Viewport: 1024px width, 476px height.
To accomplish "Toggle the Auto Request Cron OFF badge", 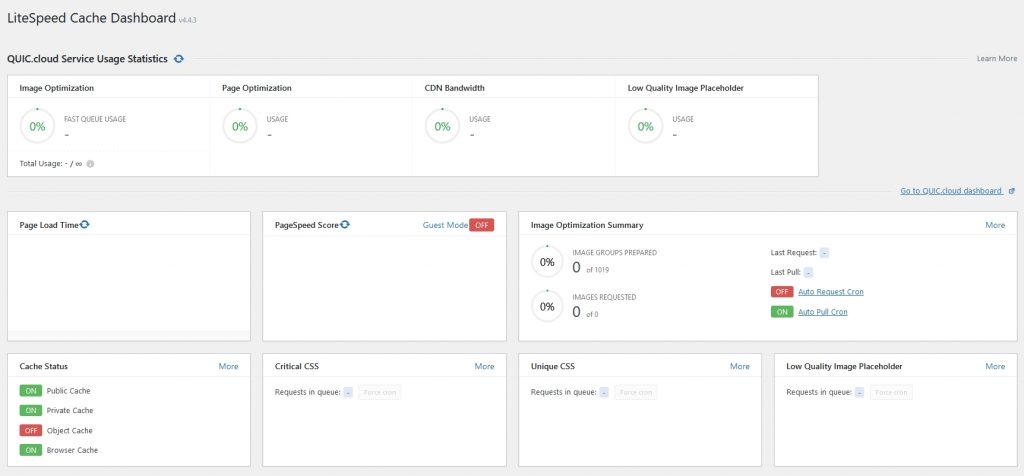I will click(x=781, y=292).
